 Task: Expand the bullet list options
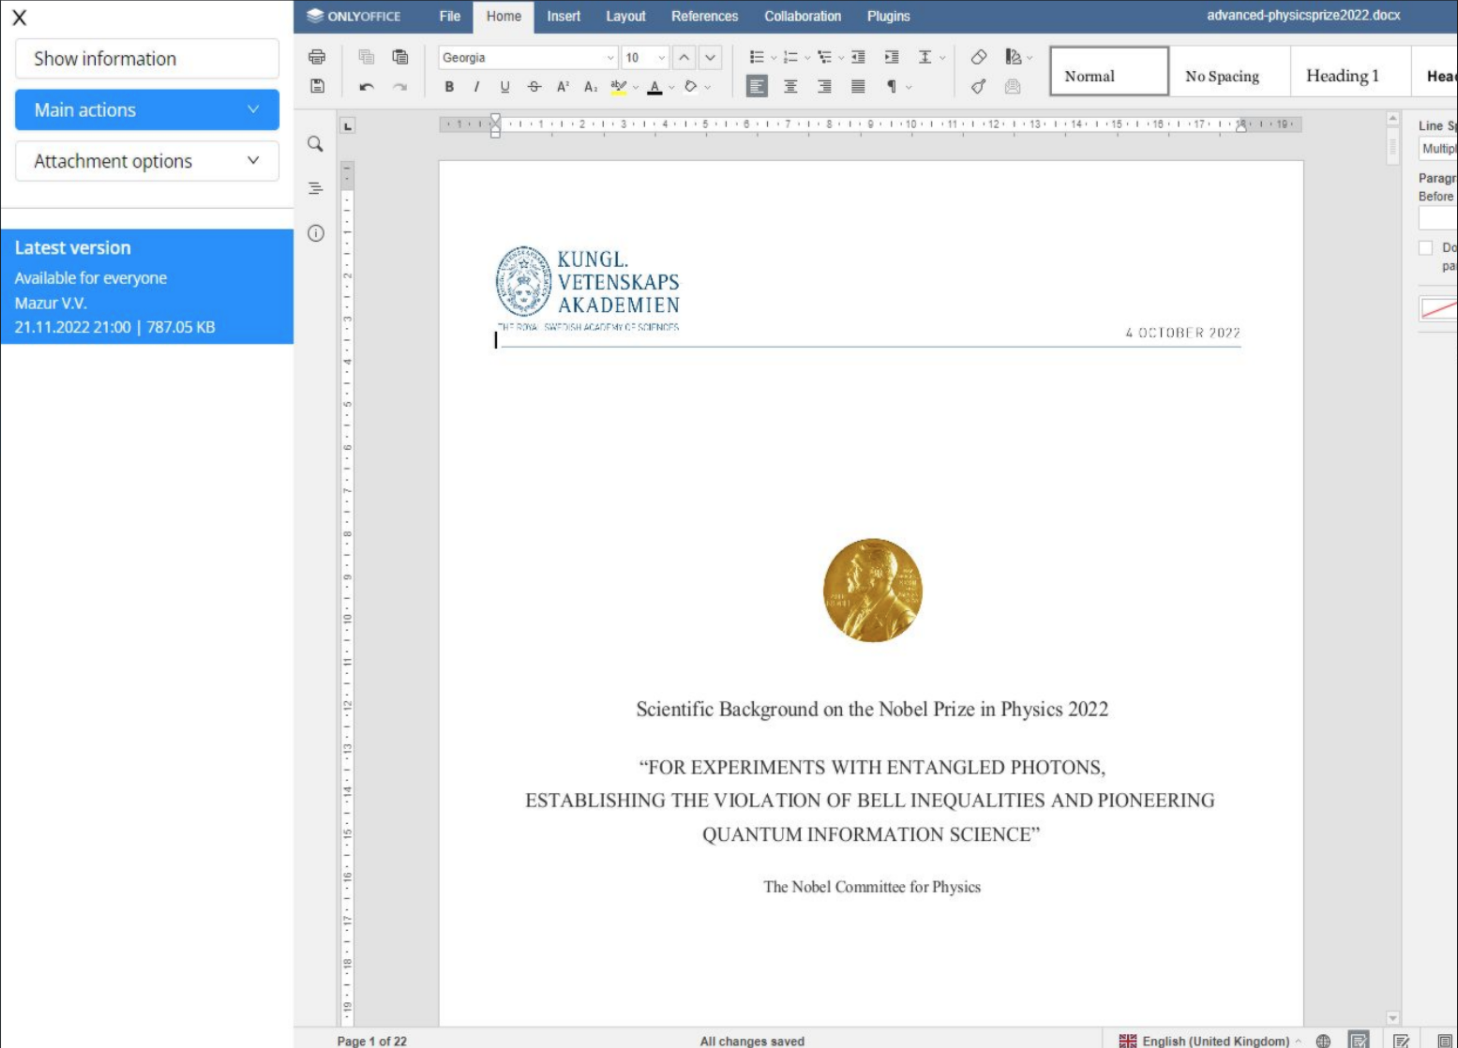(774, 58)
